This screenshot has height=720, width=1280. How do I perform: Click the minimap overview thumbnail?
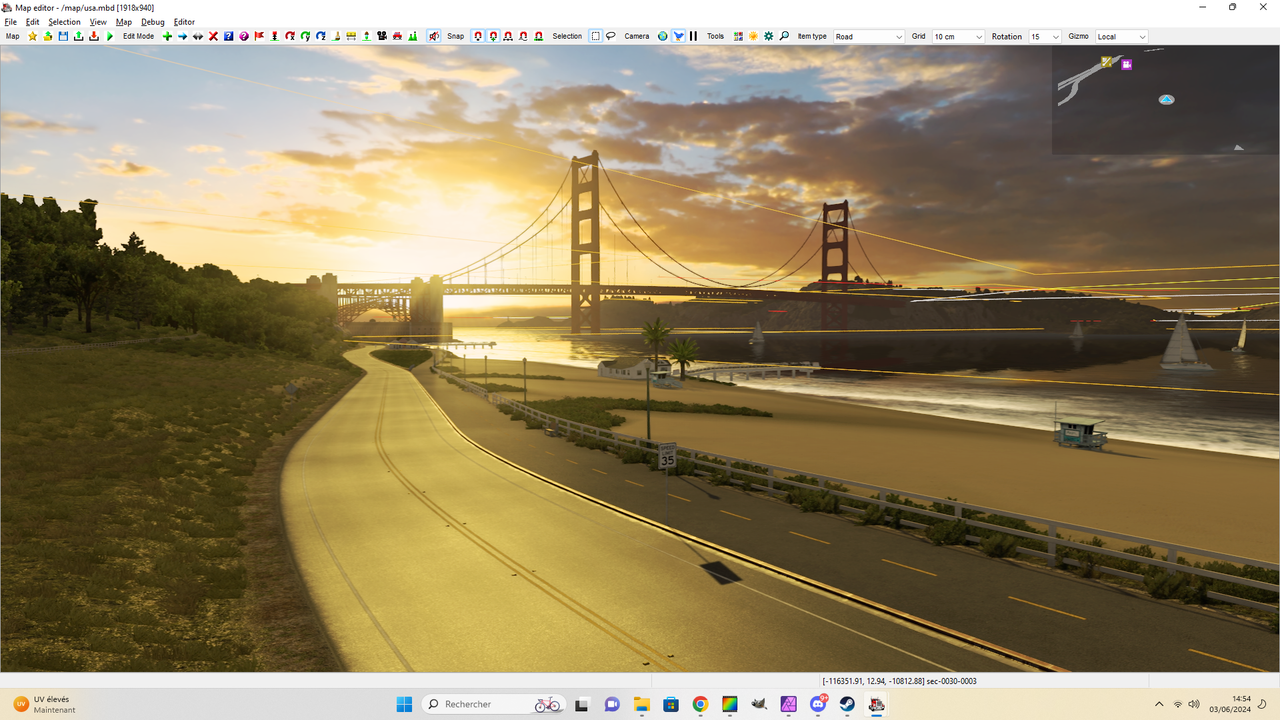pos(1165,100)
